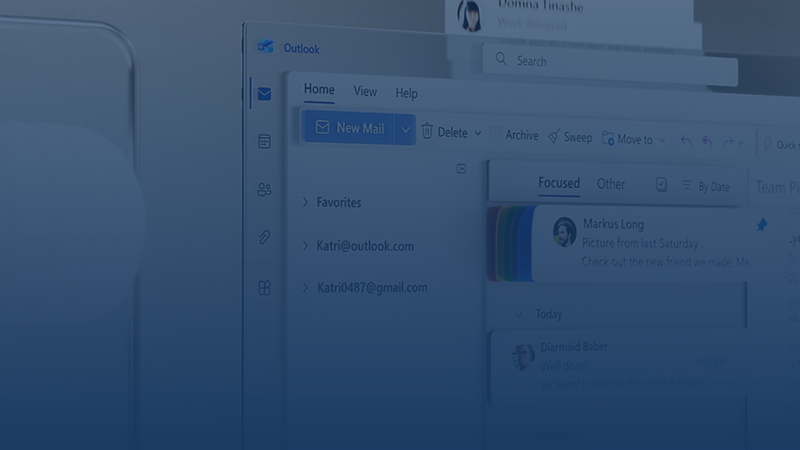Click the Katri@outlook.com account label

click(x=365, y=246)
